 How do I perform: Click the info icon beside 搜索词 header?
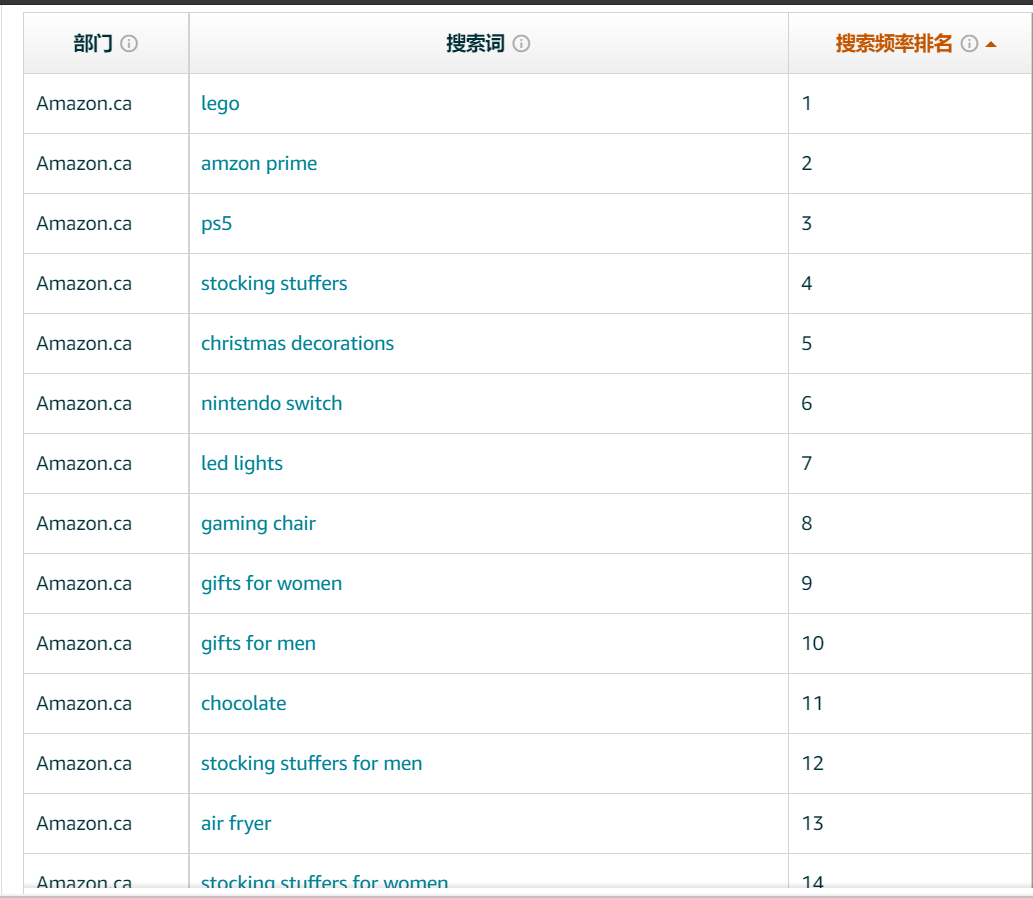521,44
